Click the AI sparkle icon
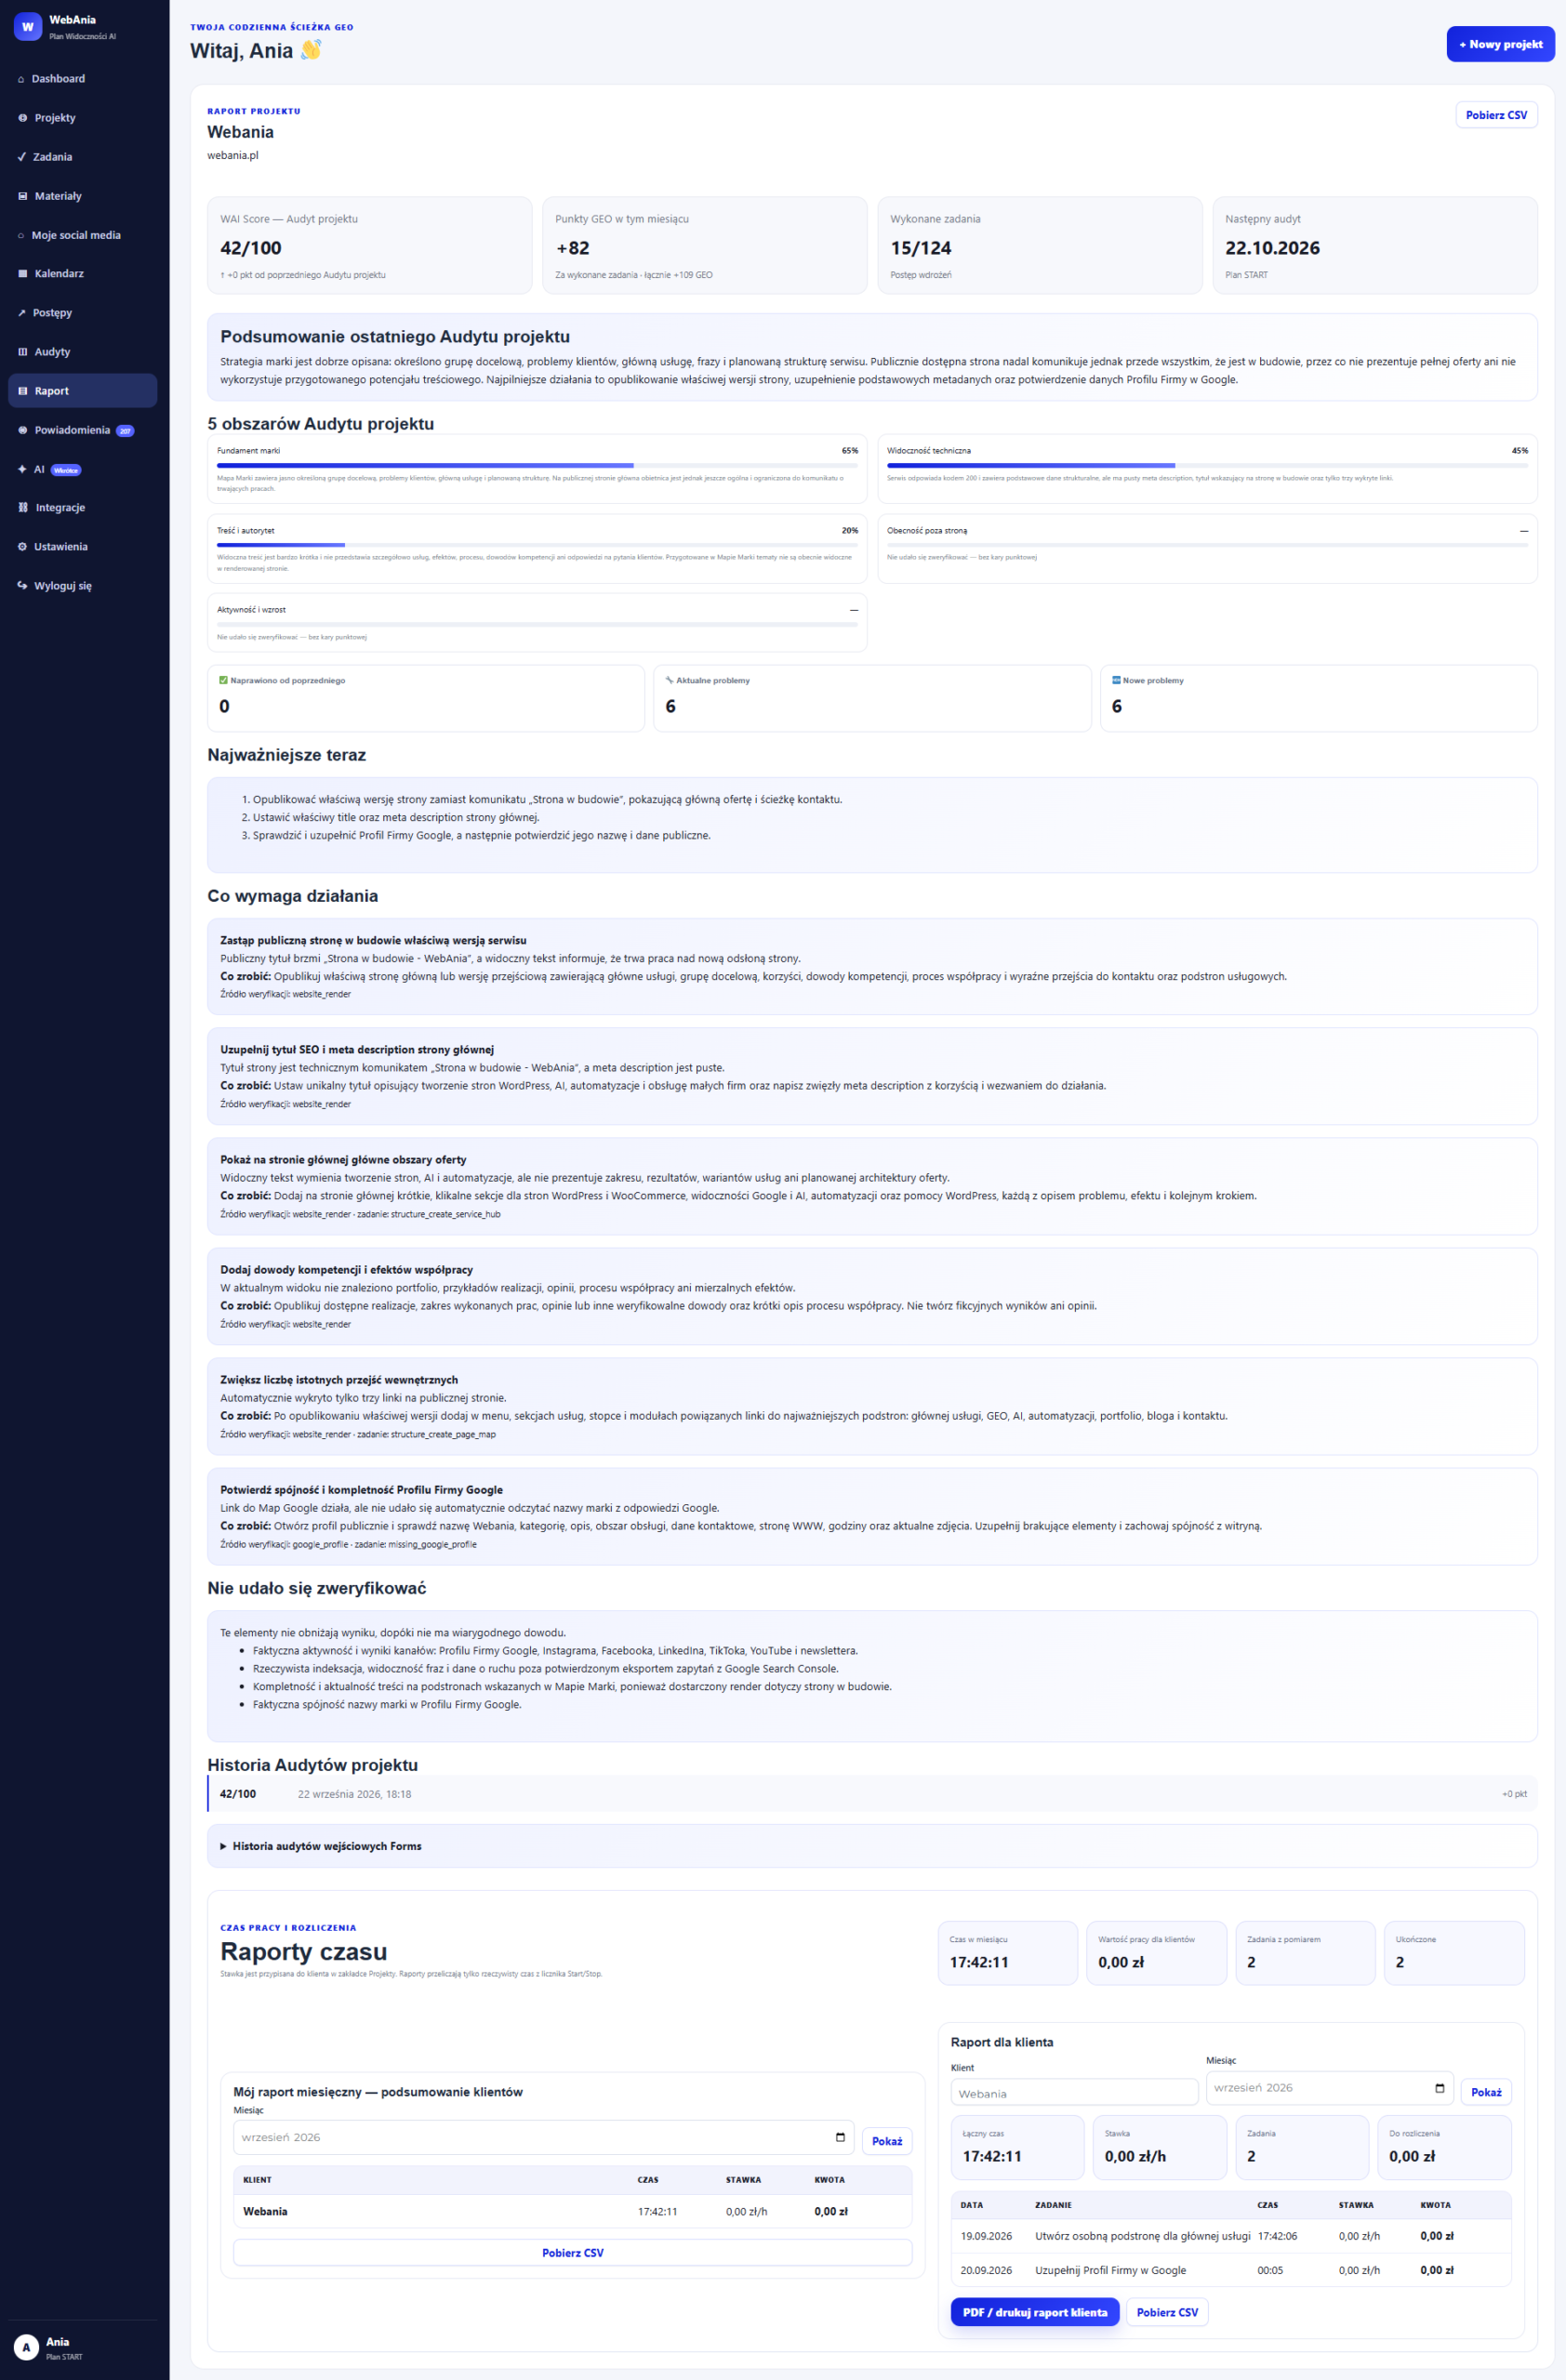Screen dimensions: 1566x2380 pyautogui.click(x=22, y=469)
